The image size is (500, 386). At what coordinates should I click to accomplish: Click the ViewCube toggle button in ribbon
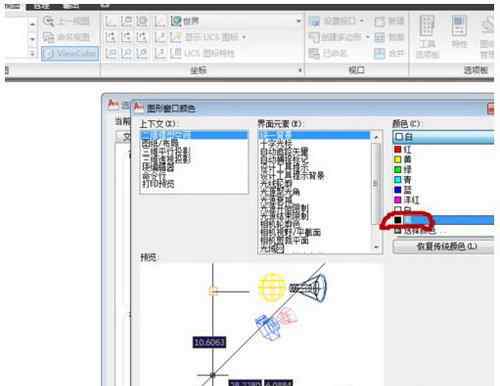70,53
